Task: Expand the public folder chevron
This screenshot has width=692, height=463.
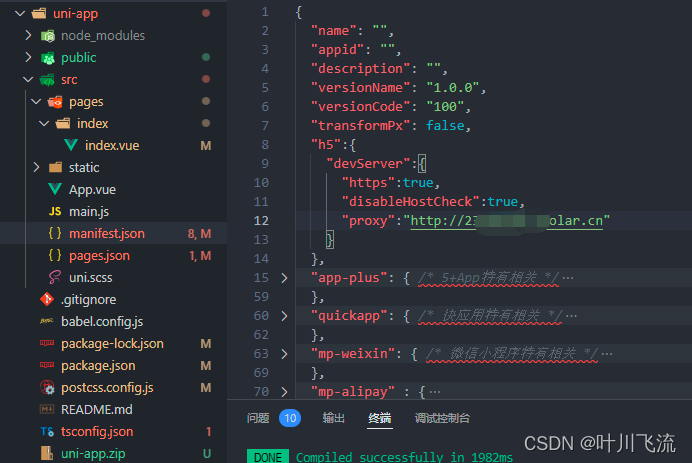Action: 28,57
